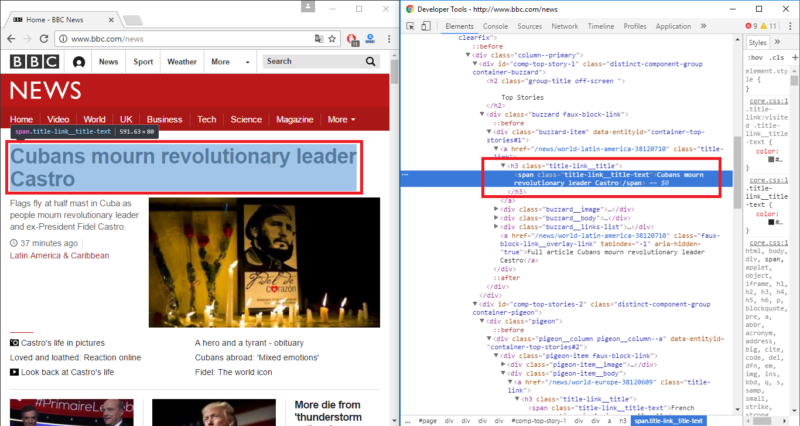Expand the buzzard__image div node
Image resolution: width=800 pixels, height=426 pixels.
click(498, 208)
